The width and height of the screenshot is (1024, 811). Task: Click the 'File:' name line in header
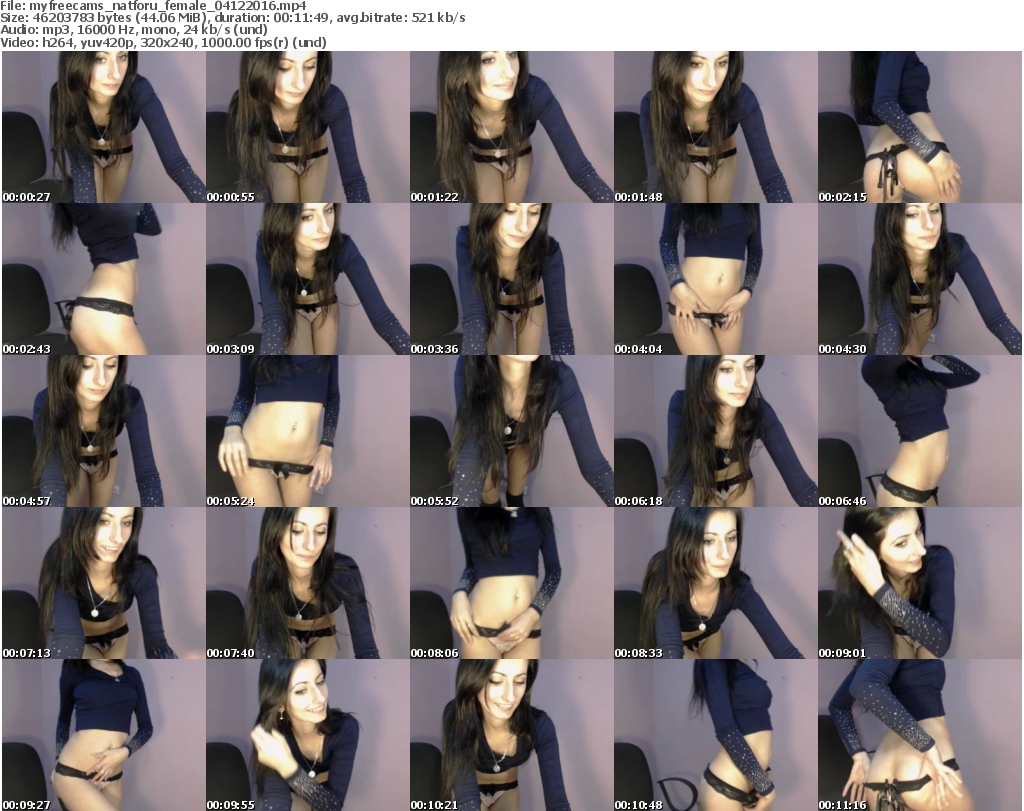153,6
